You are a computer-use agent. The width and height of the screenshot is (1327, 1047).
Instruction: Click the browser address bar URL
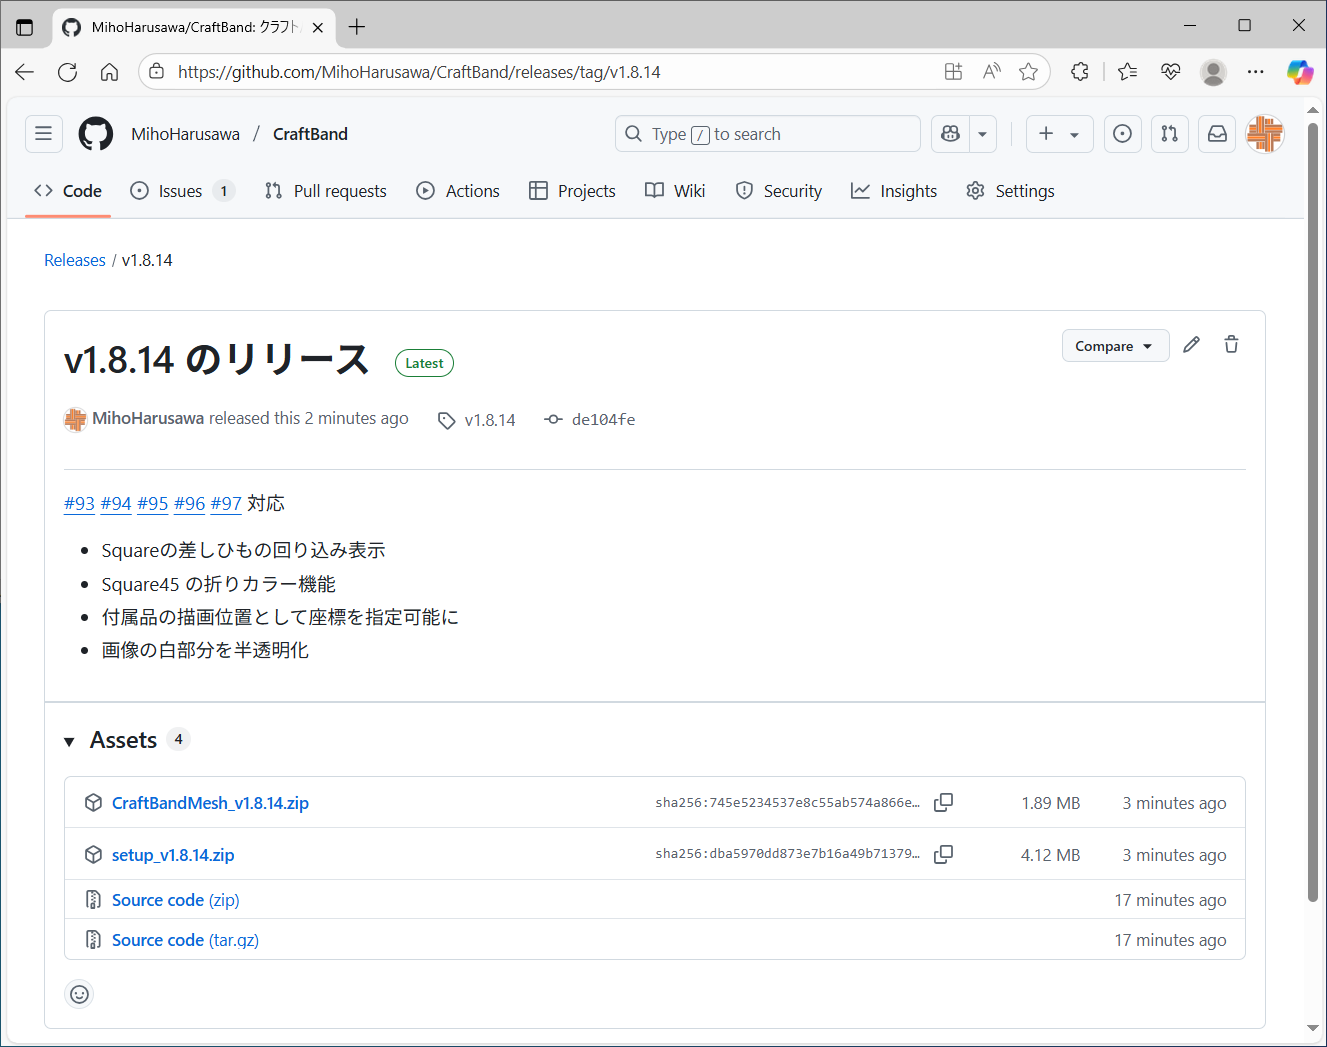pyautogui.click(x=419, y=72)
